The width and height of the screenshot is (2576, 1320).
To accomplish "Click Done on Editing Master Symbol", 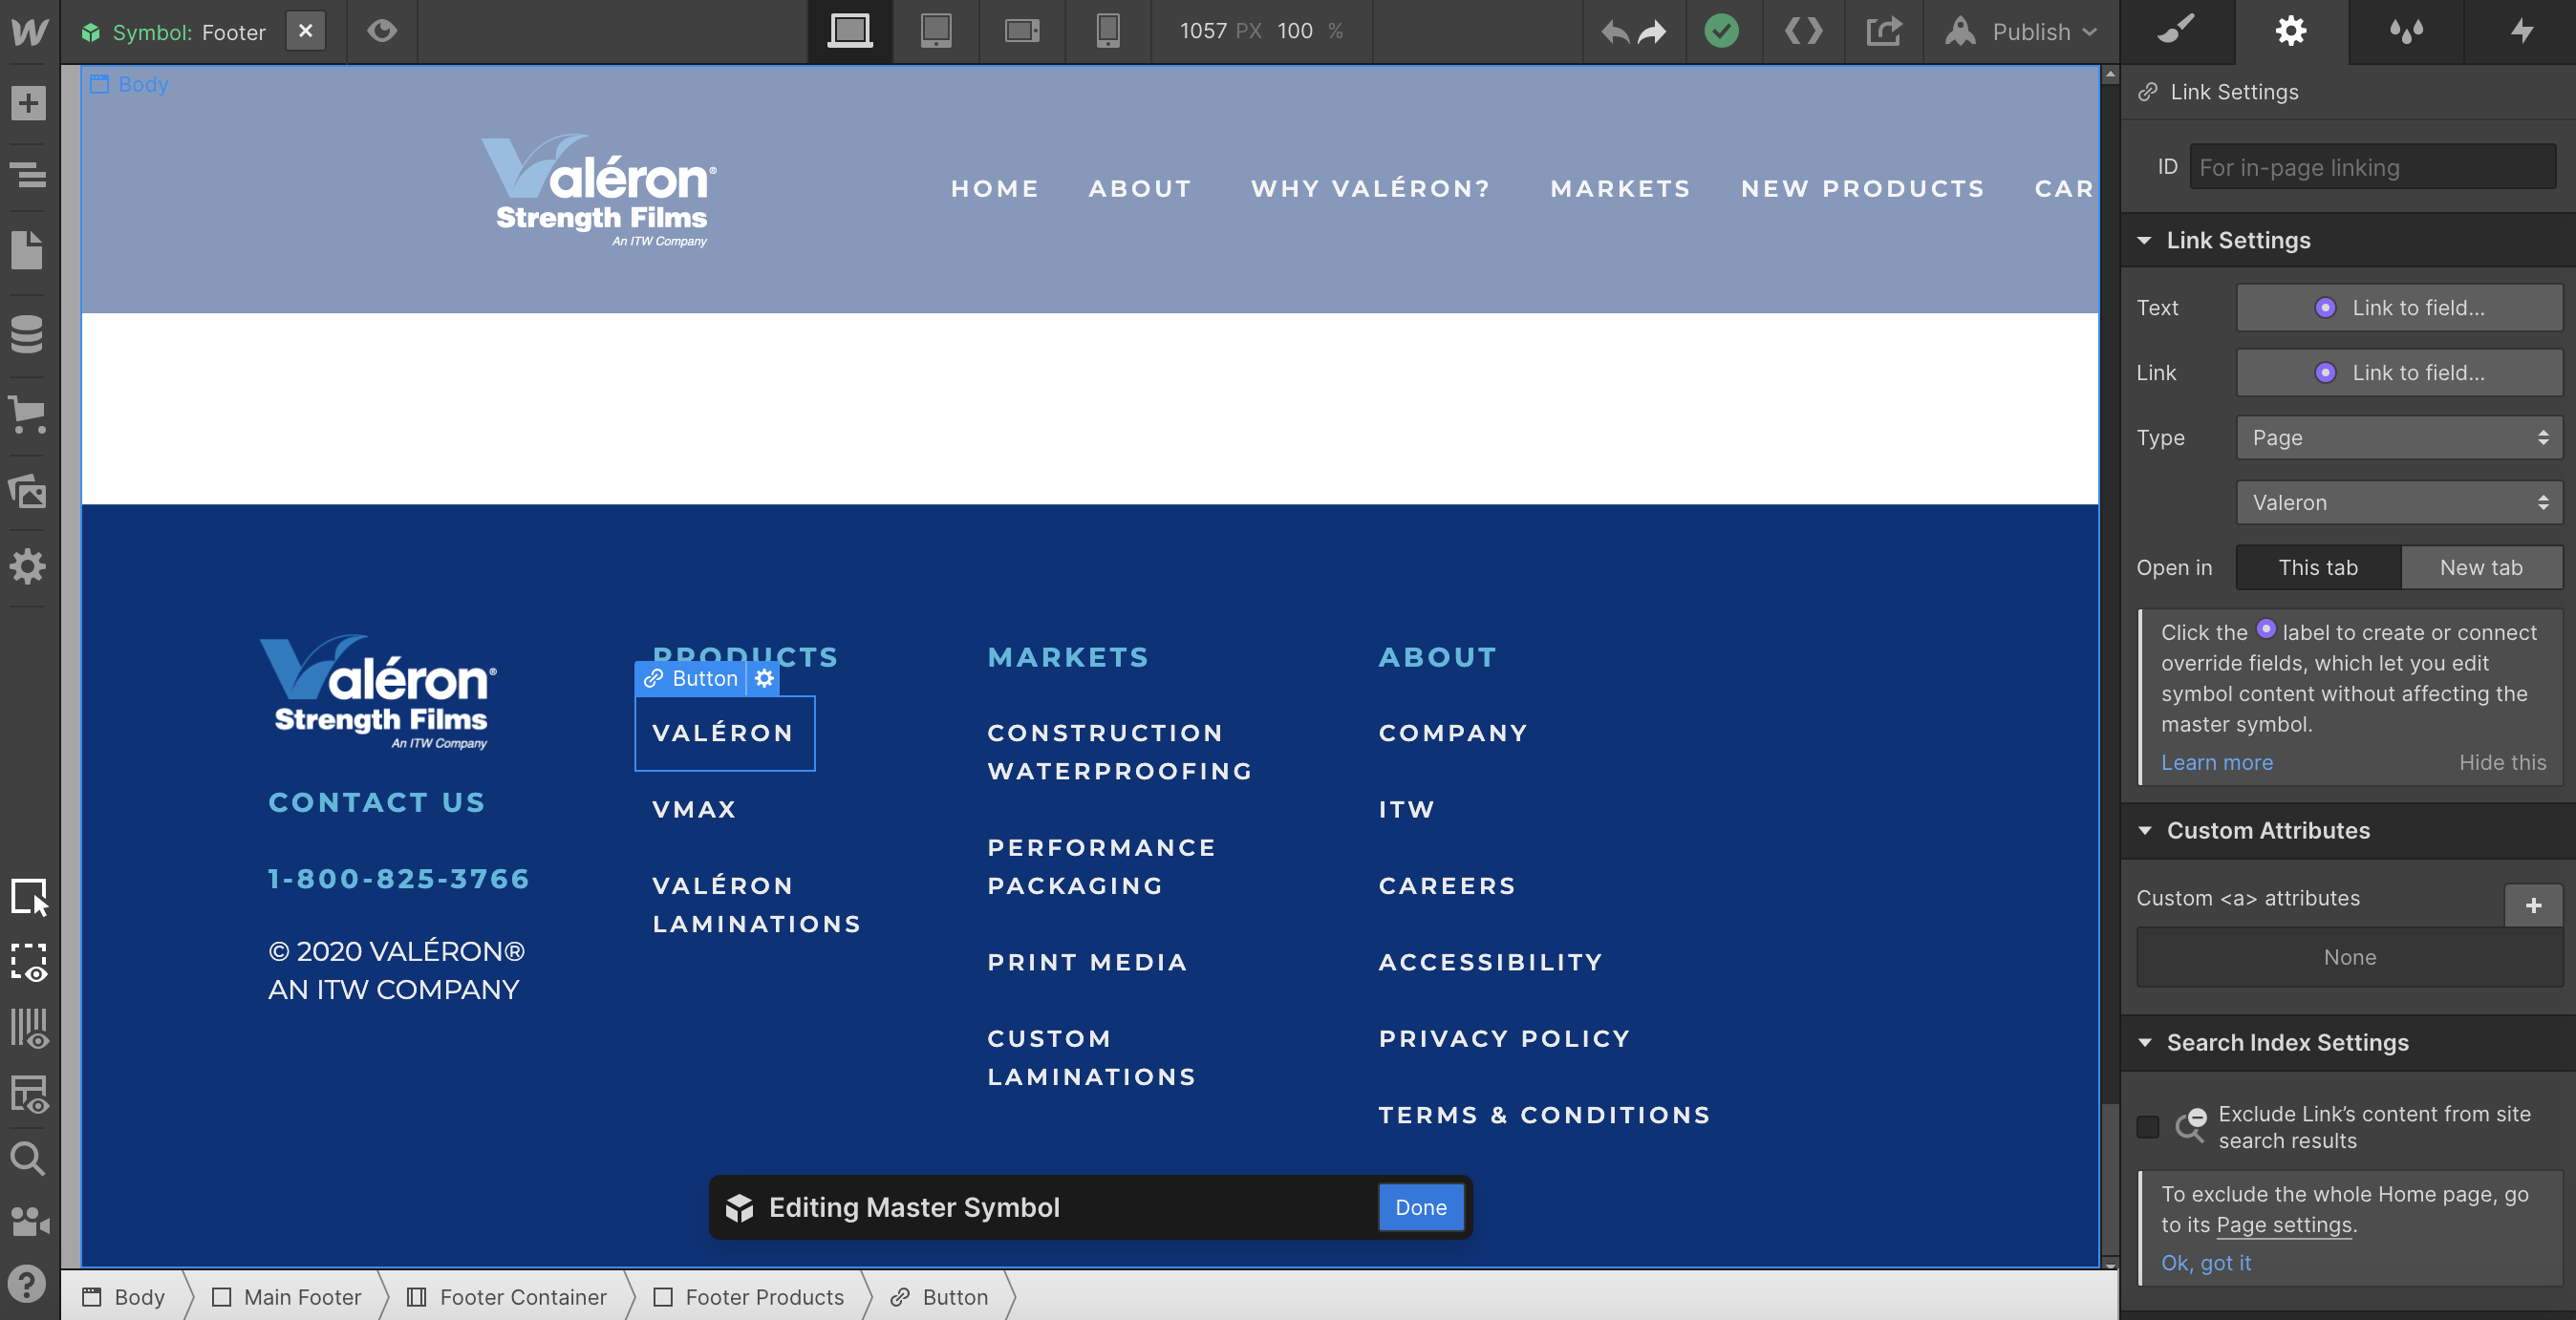I will 1420,1207.
